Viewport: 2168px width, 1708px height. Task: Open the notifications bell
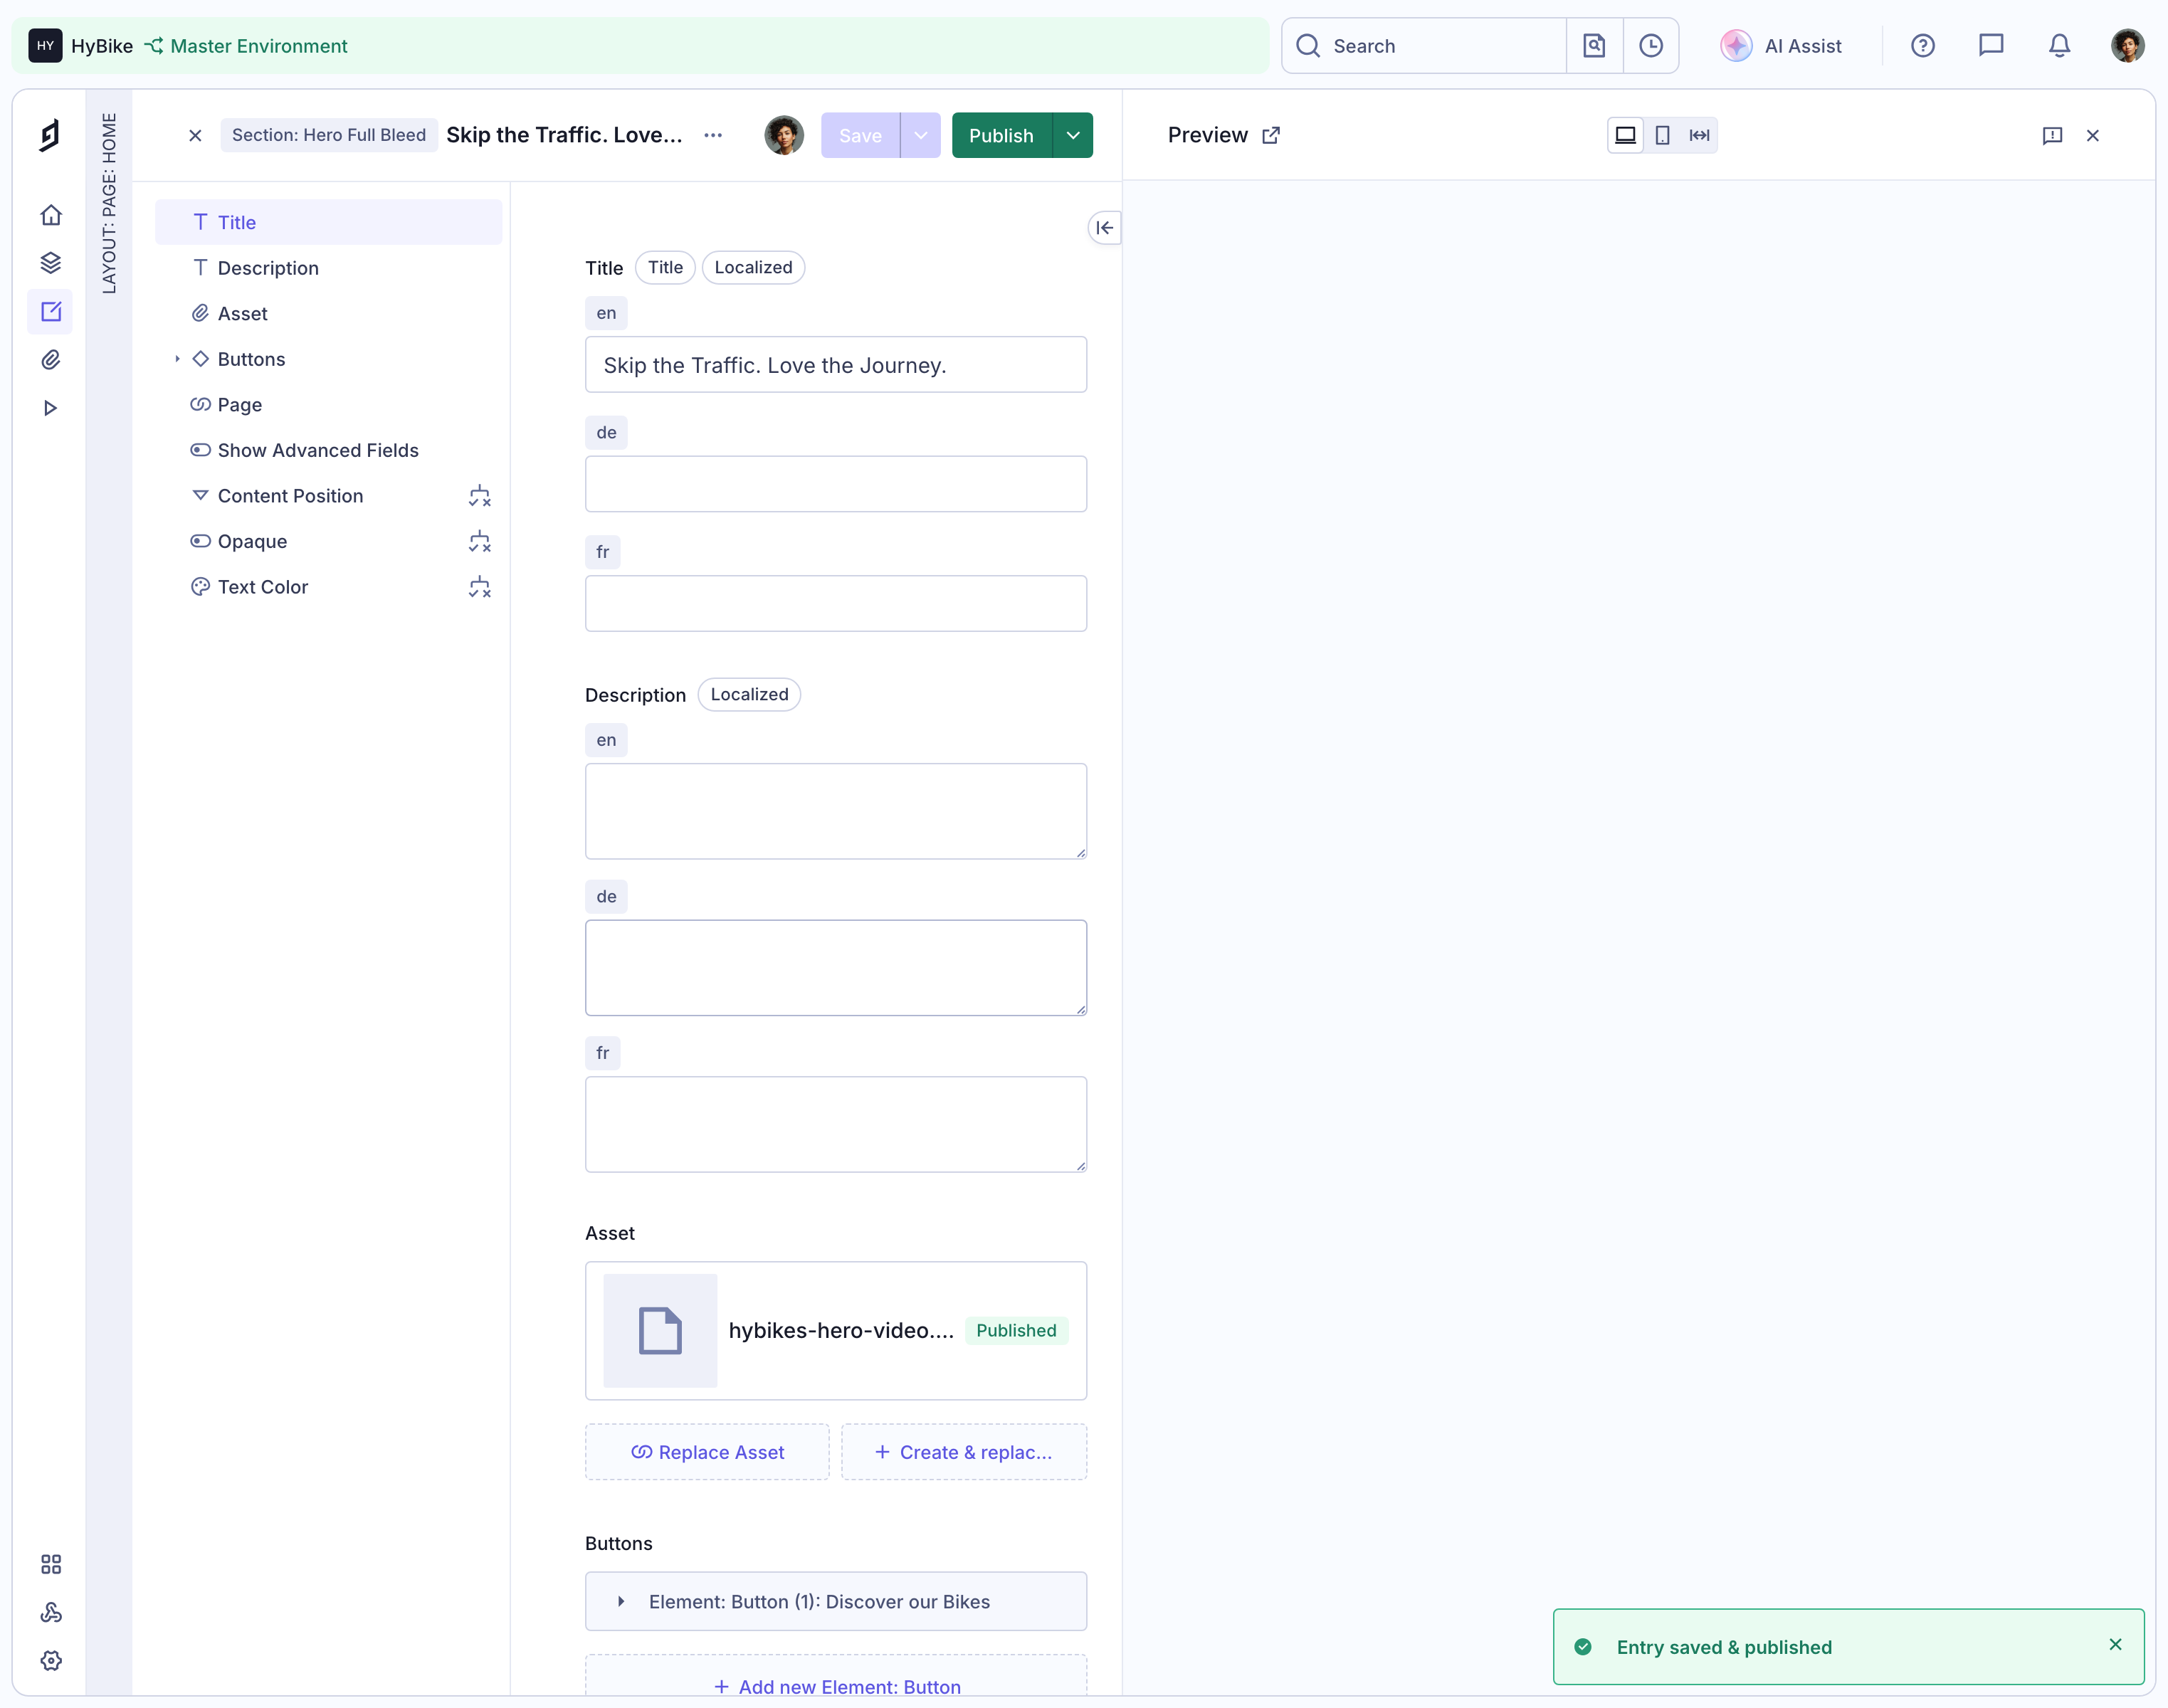pyautogui.click(x=2059, y=46)
